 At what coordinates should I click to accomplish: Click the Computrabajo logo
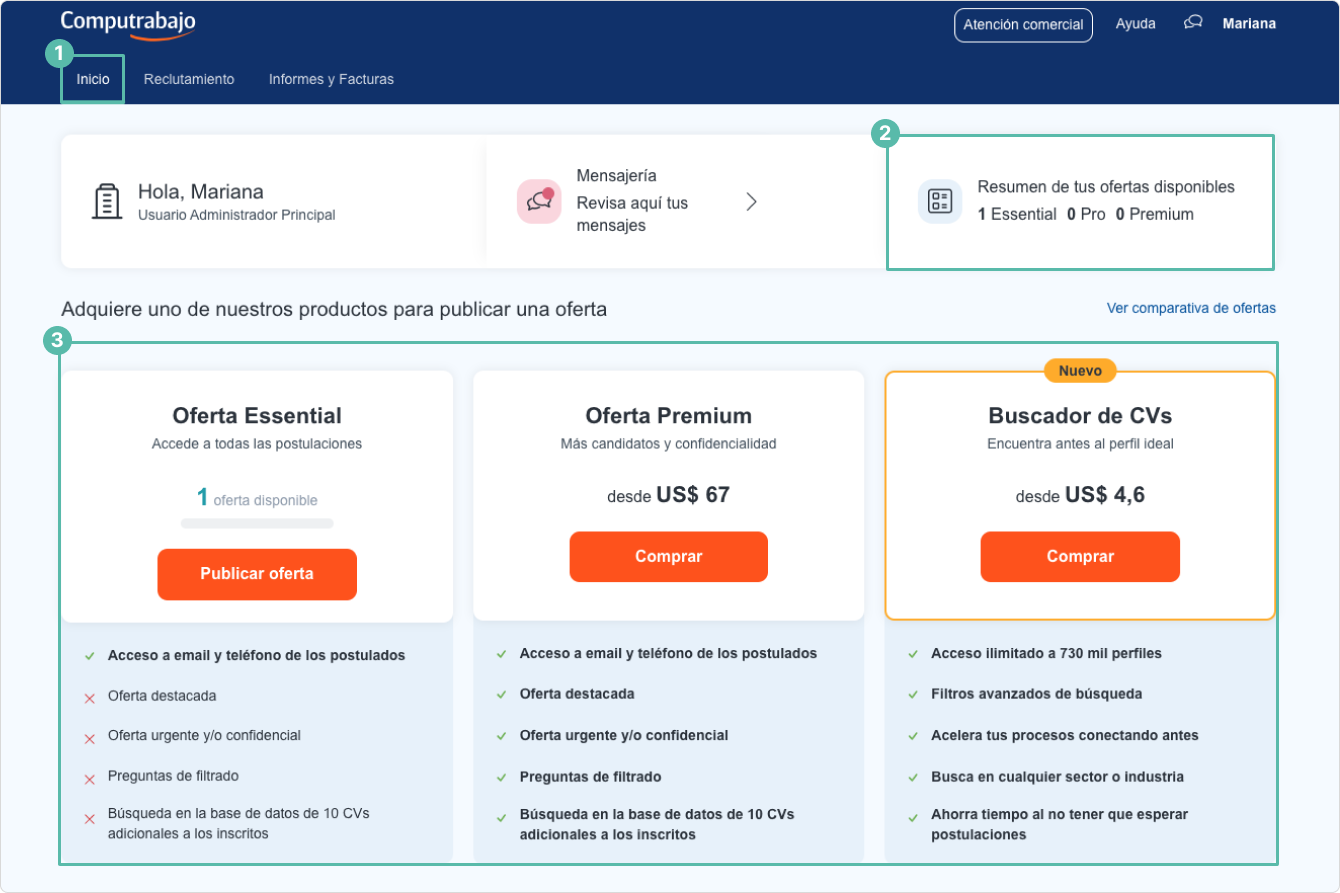[126, 20]
